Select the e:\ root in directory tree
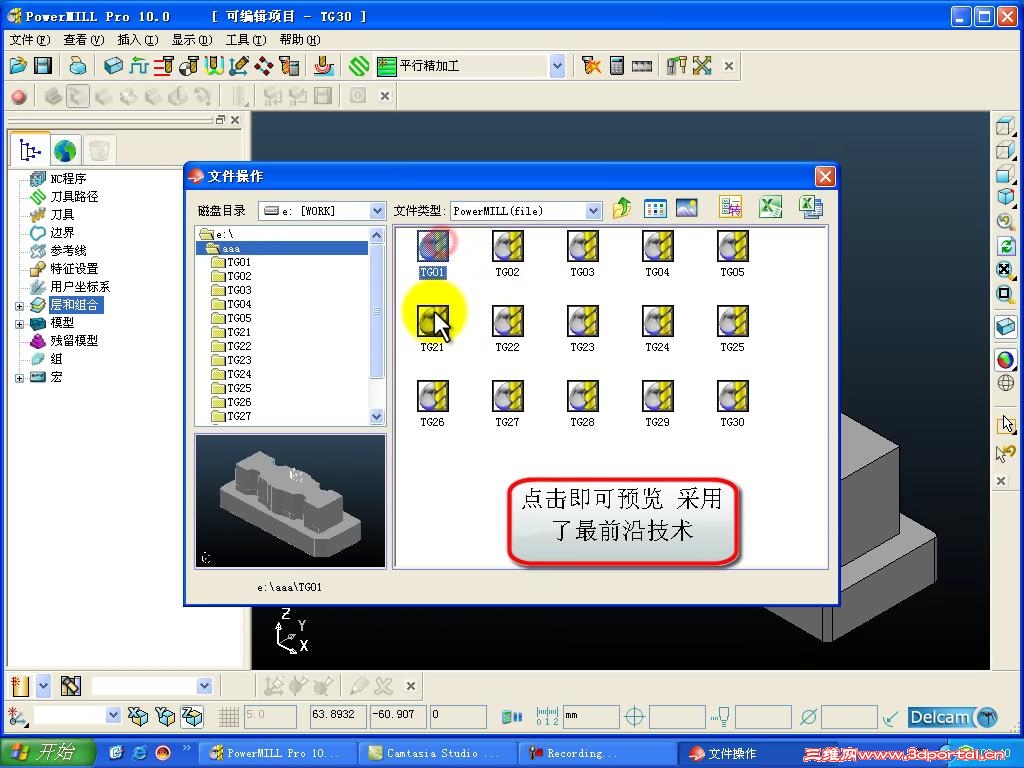The image size is (1024, 768). pos(225,234)
